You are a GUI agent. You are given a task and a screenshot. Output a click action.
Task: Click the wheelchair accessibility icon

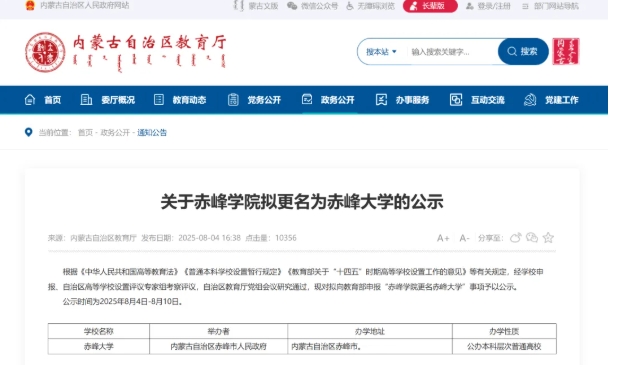tap(350, 6)
